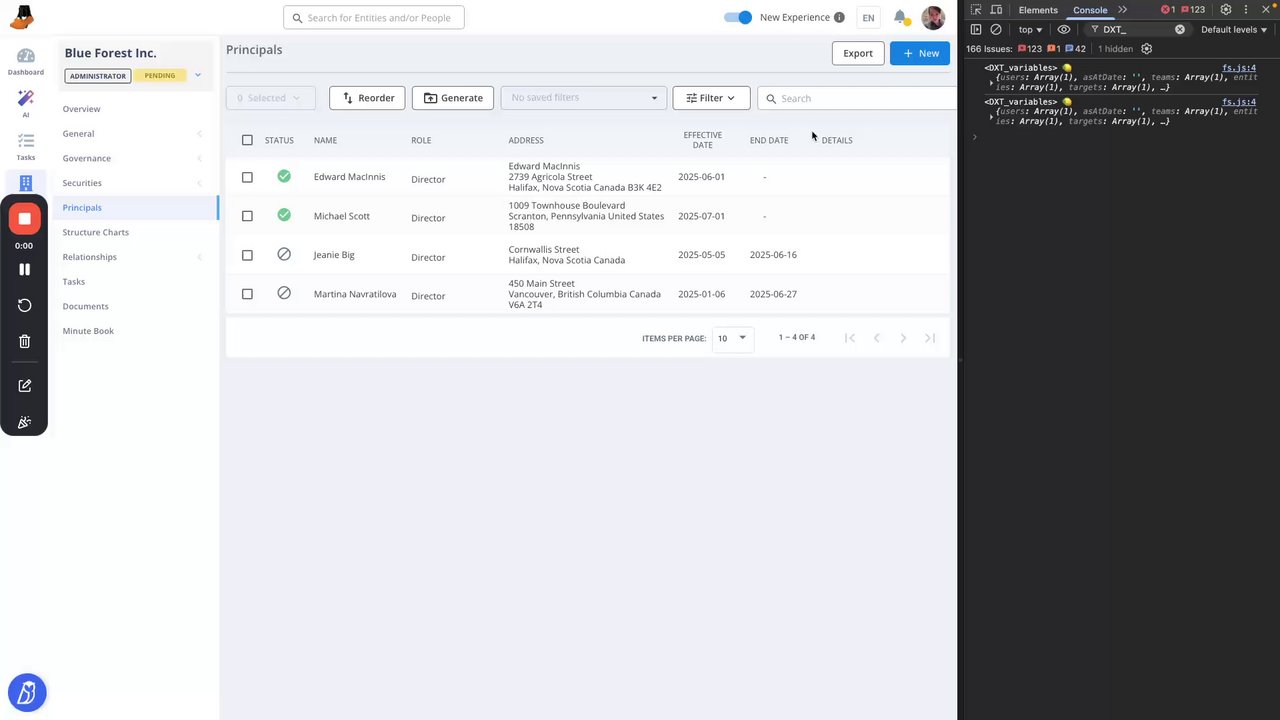Expand the second DXT_variables console object
This screenshot has width=1280, height=720.
pos(991,116)
